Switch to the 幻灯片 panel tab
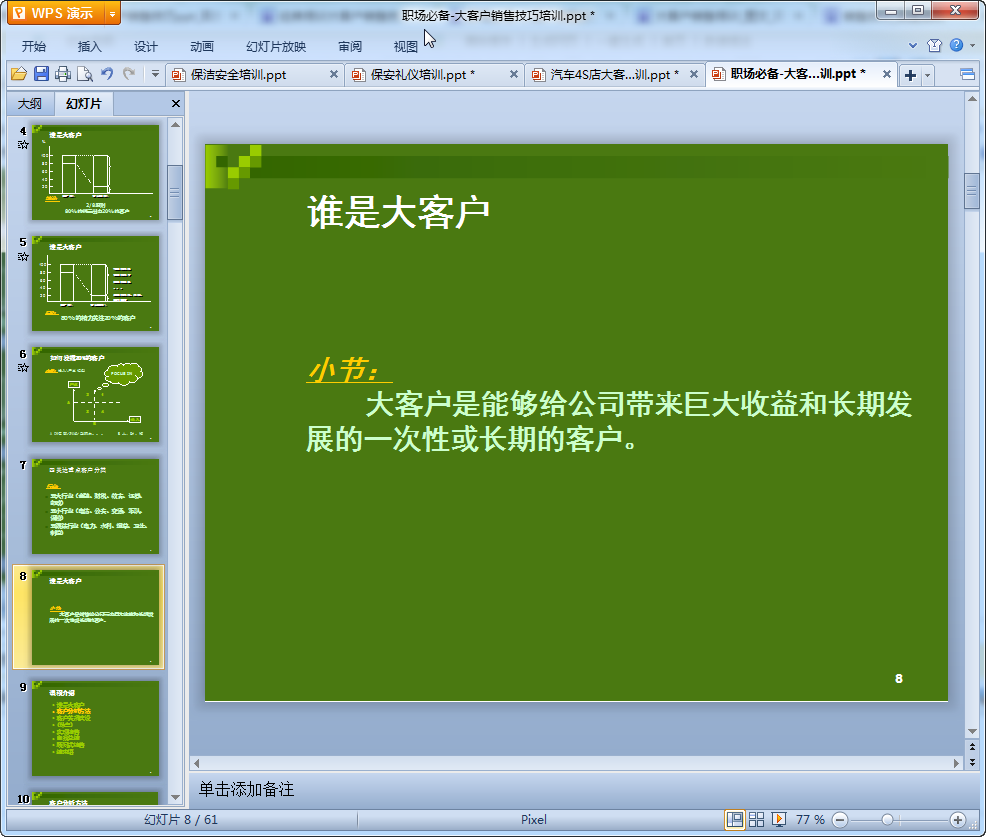The width and height of the screenshot is (986, 837). [84, 104]
